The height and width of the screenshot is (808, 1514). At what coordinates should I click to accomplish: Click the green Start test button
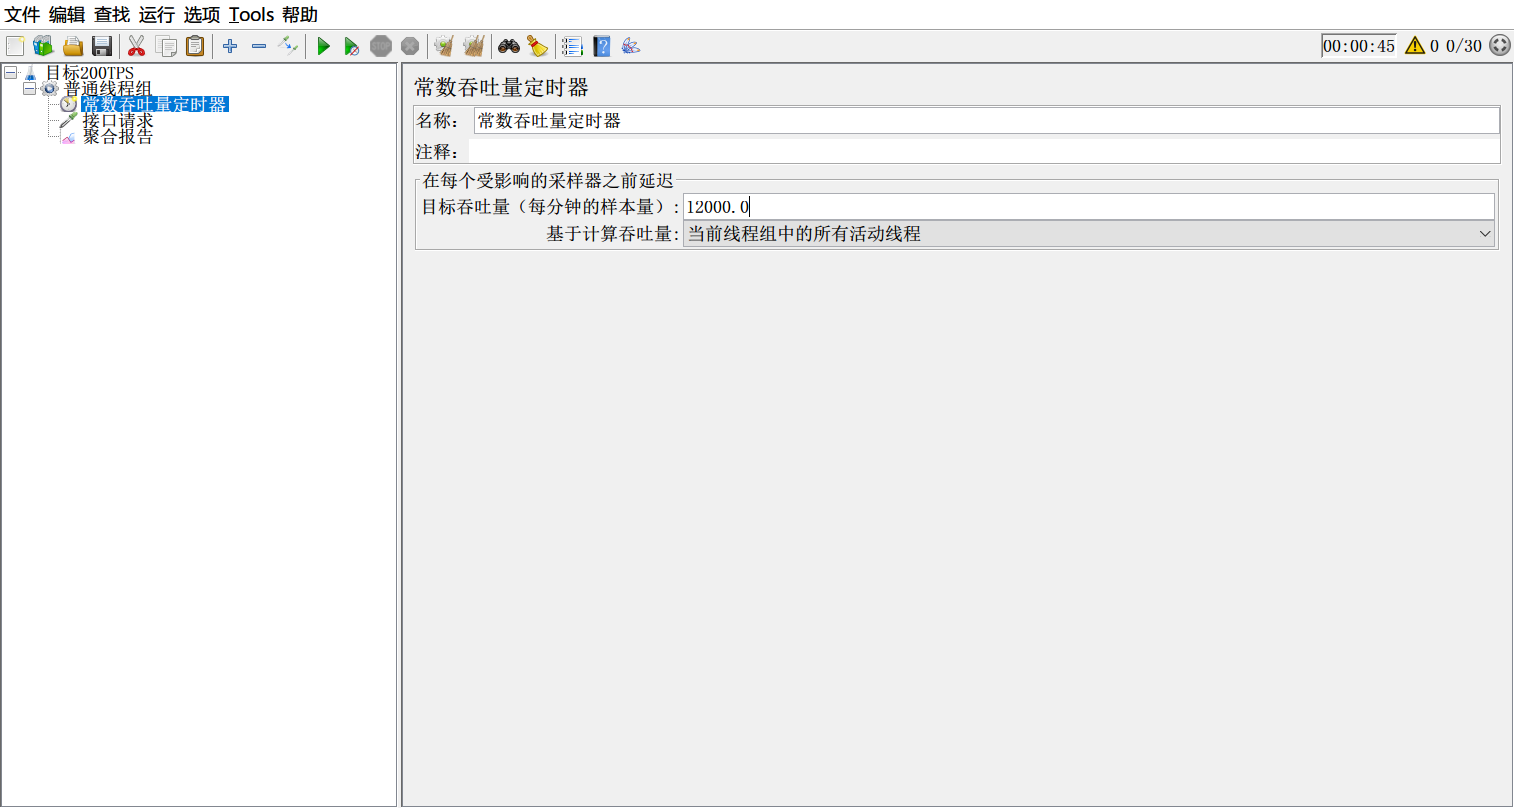point(323,46)
